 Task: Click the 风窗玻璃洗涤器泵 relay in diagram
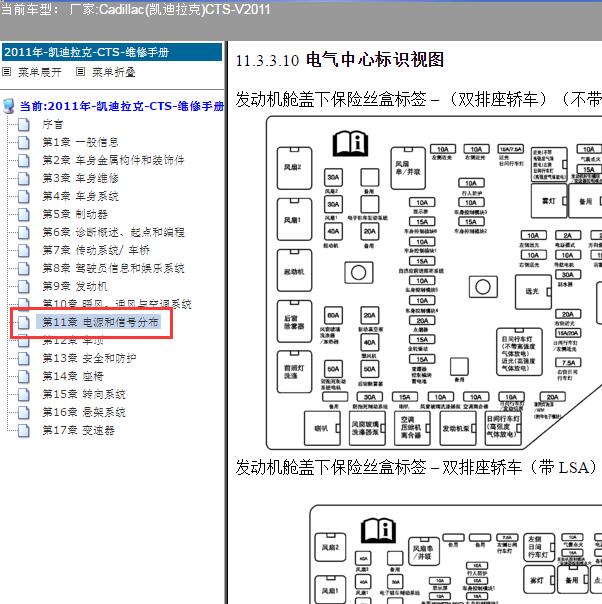tap(367, 428)
